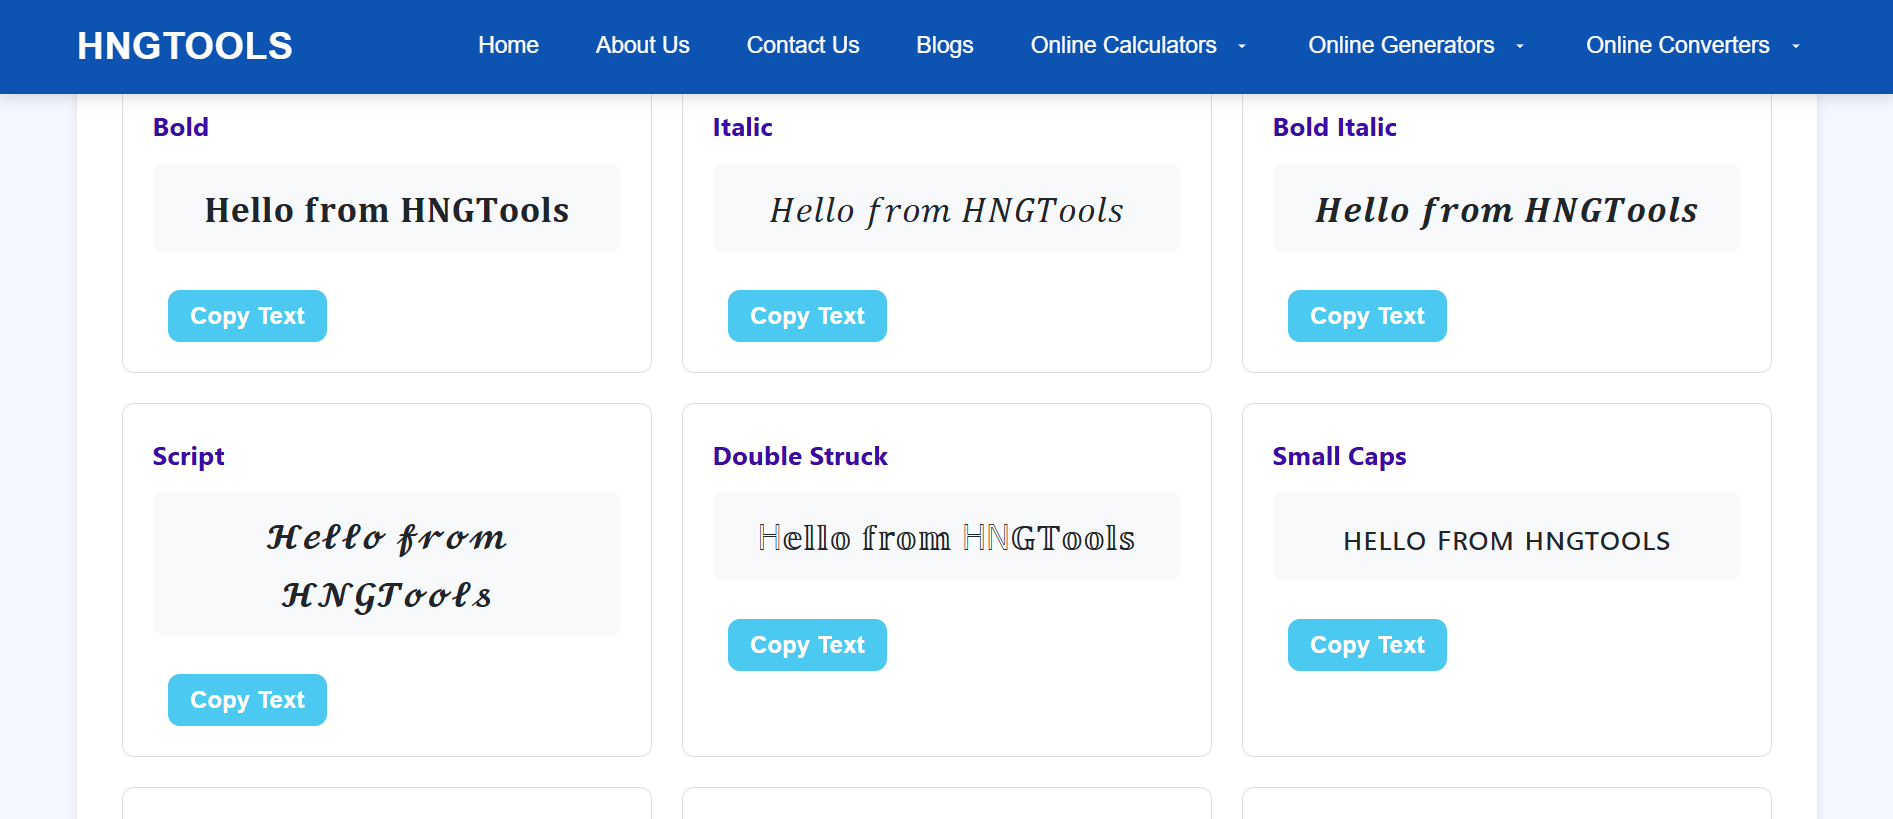Select the Script preview text
Image resolution: width=1893 pixels, height=819 pixels.
point(387,566)
